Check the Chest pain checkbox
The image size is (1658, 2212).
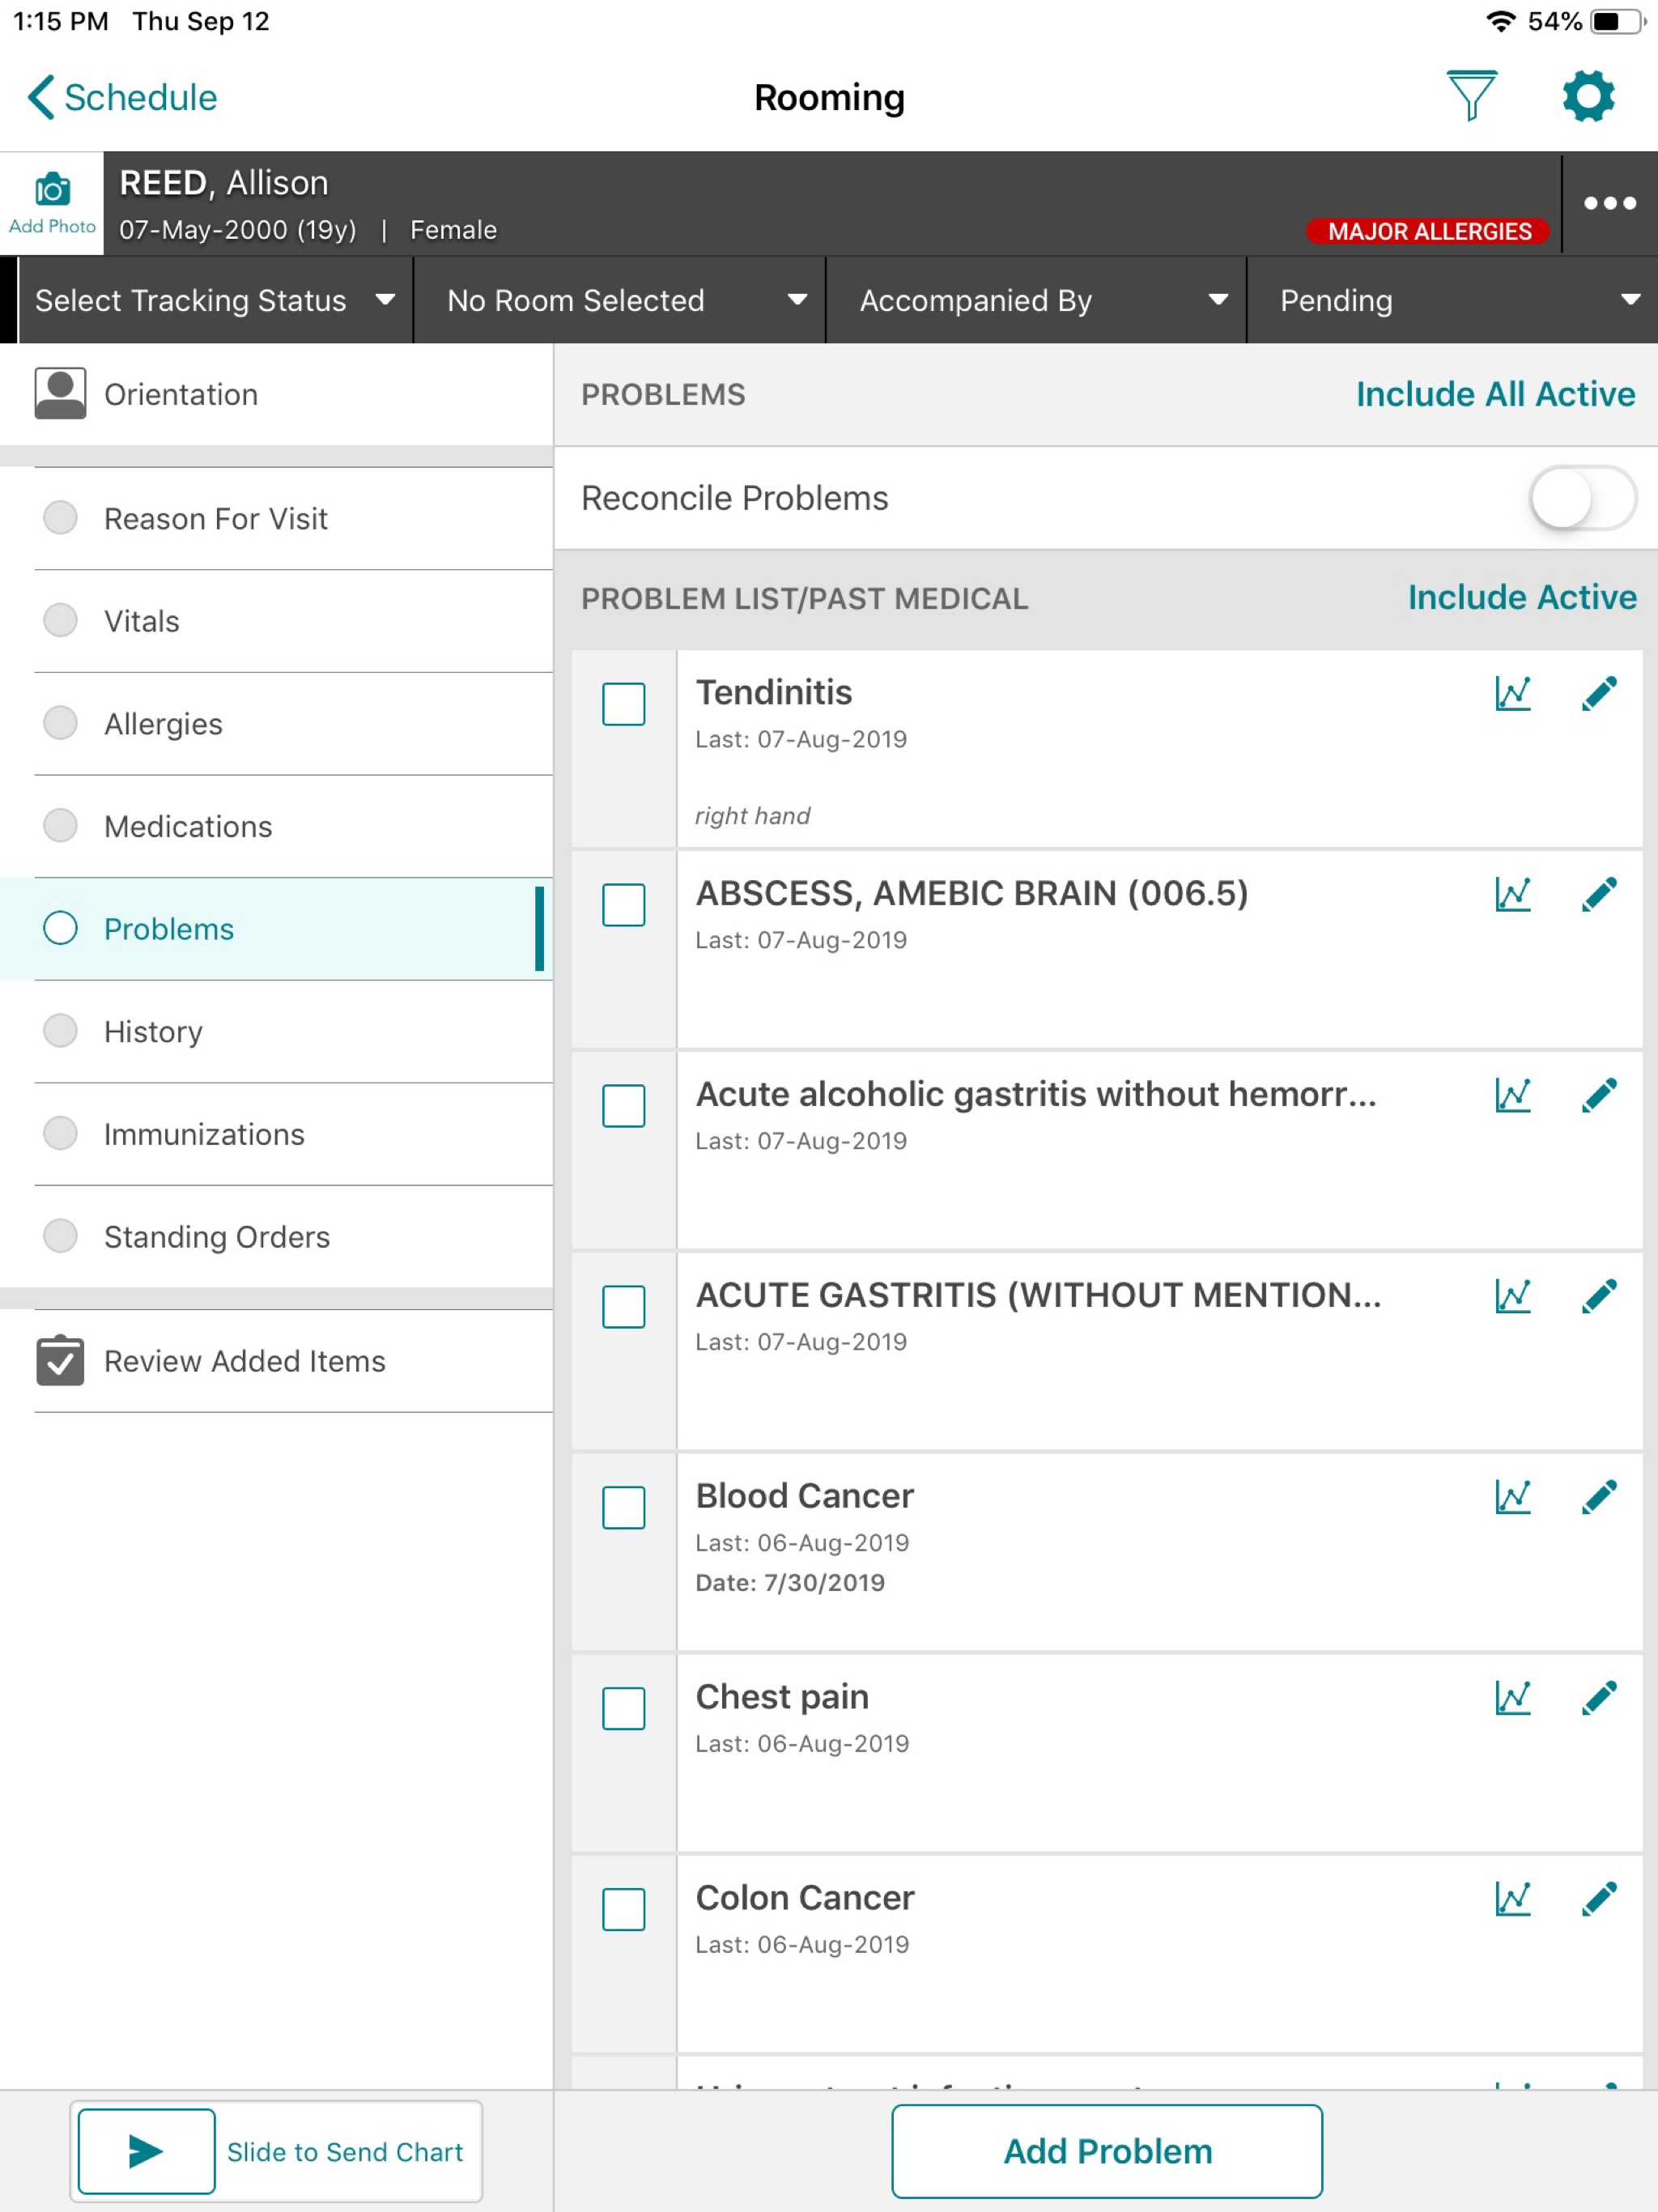point(624,1709)
